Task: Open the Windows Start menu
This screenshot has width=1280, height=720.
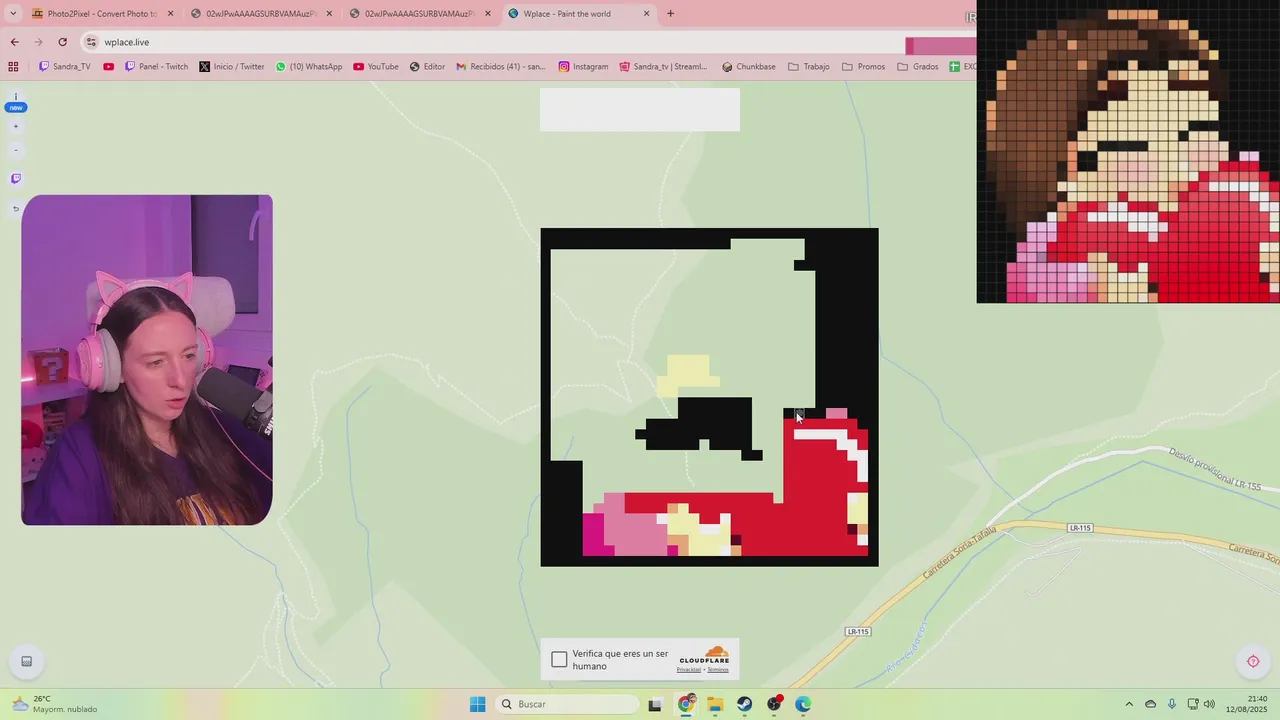Action: [x=478, y=704]
